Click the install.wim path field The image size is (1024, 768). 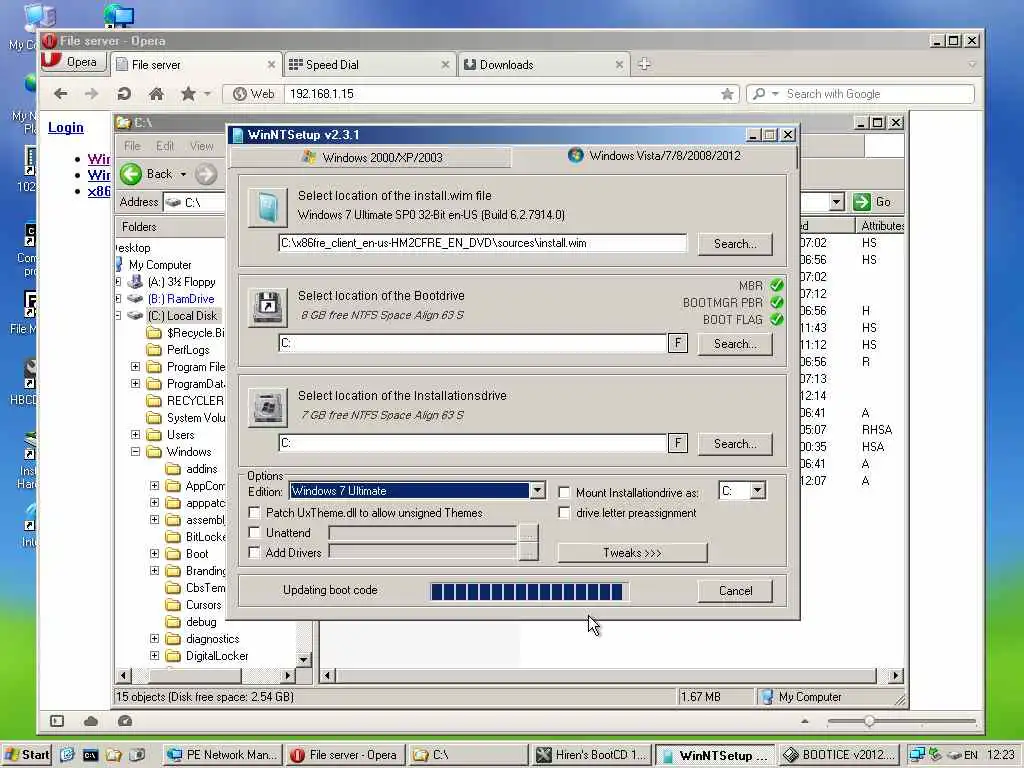click(482, 243)
